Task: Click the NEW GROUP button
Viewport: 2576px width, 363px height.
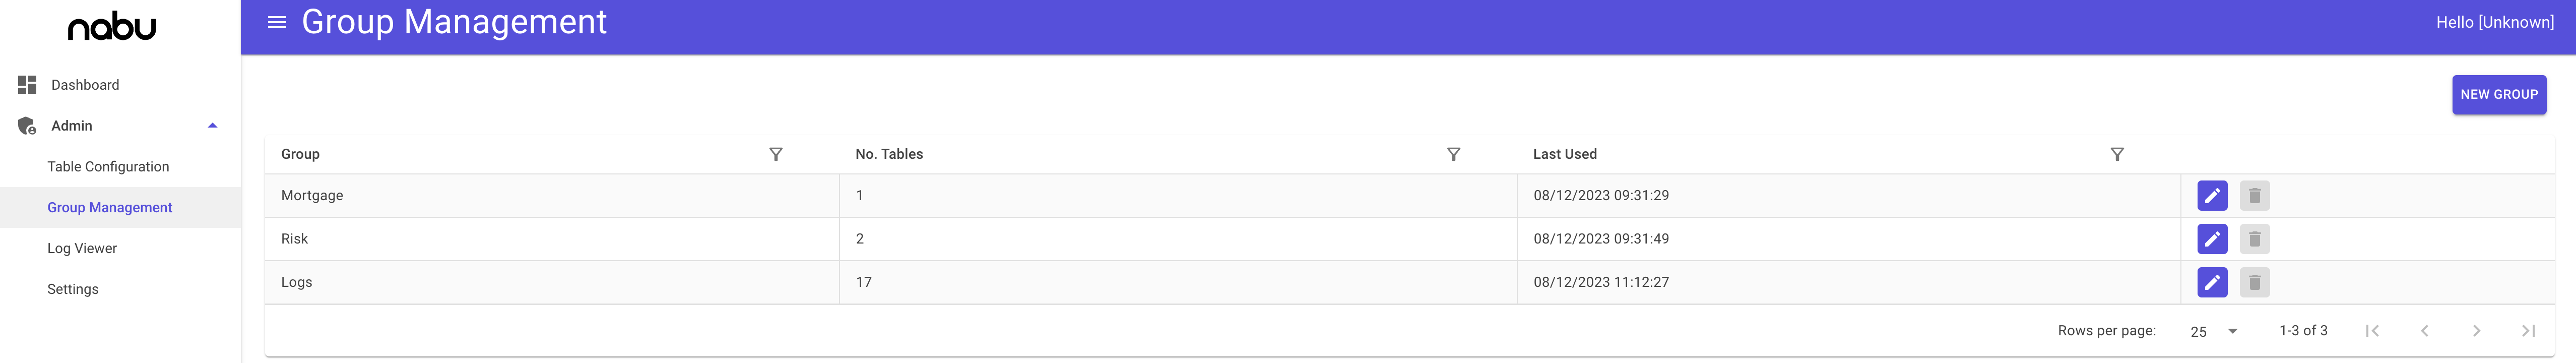Action: pos(2499,94)
